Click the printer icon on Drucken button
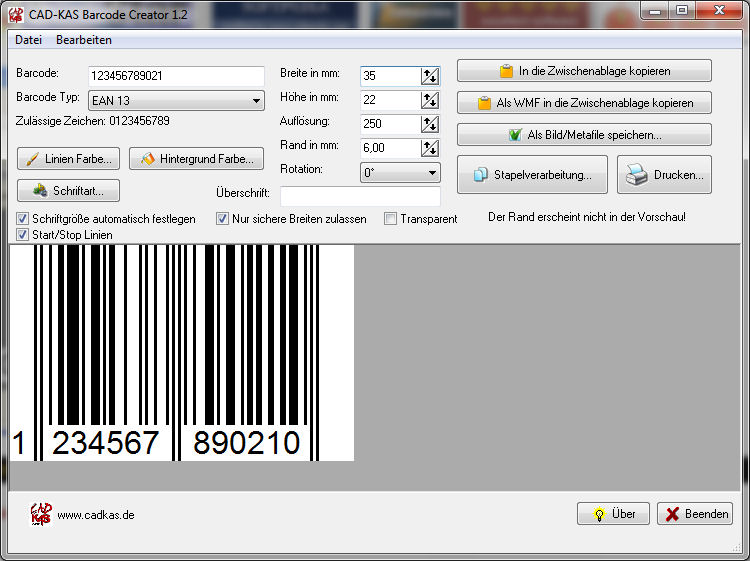Image resolution: width=750 pixels, height=561 pixels. (x=637, y=175)
